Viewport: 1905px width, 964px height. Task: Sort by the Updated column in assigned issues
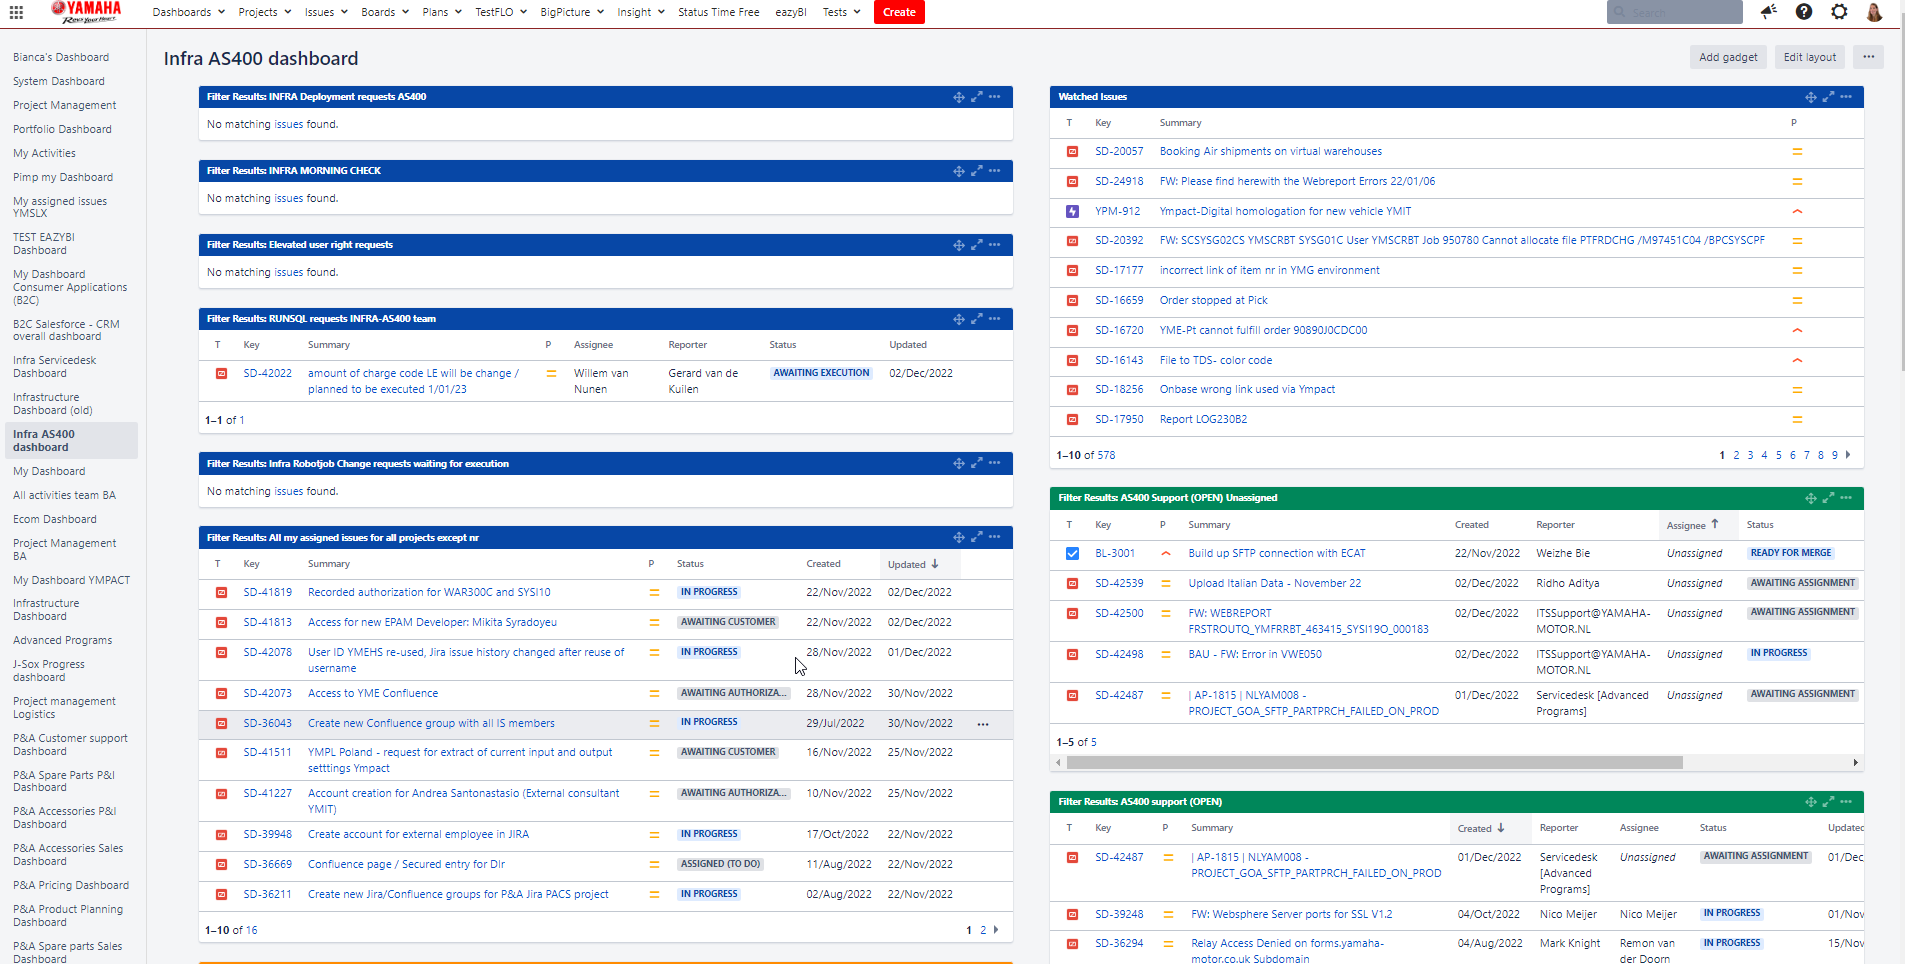(x=914, y=564)
